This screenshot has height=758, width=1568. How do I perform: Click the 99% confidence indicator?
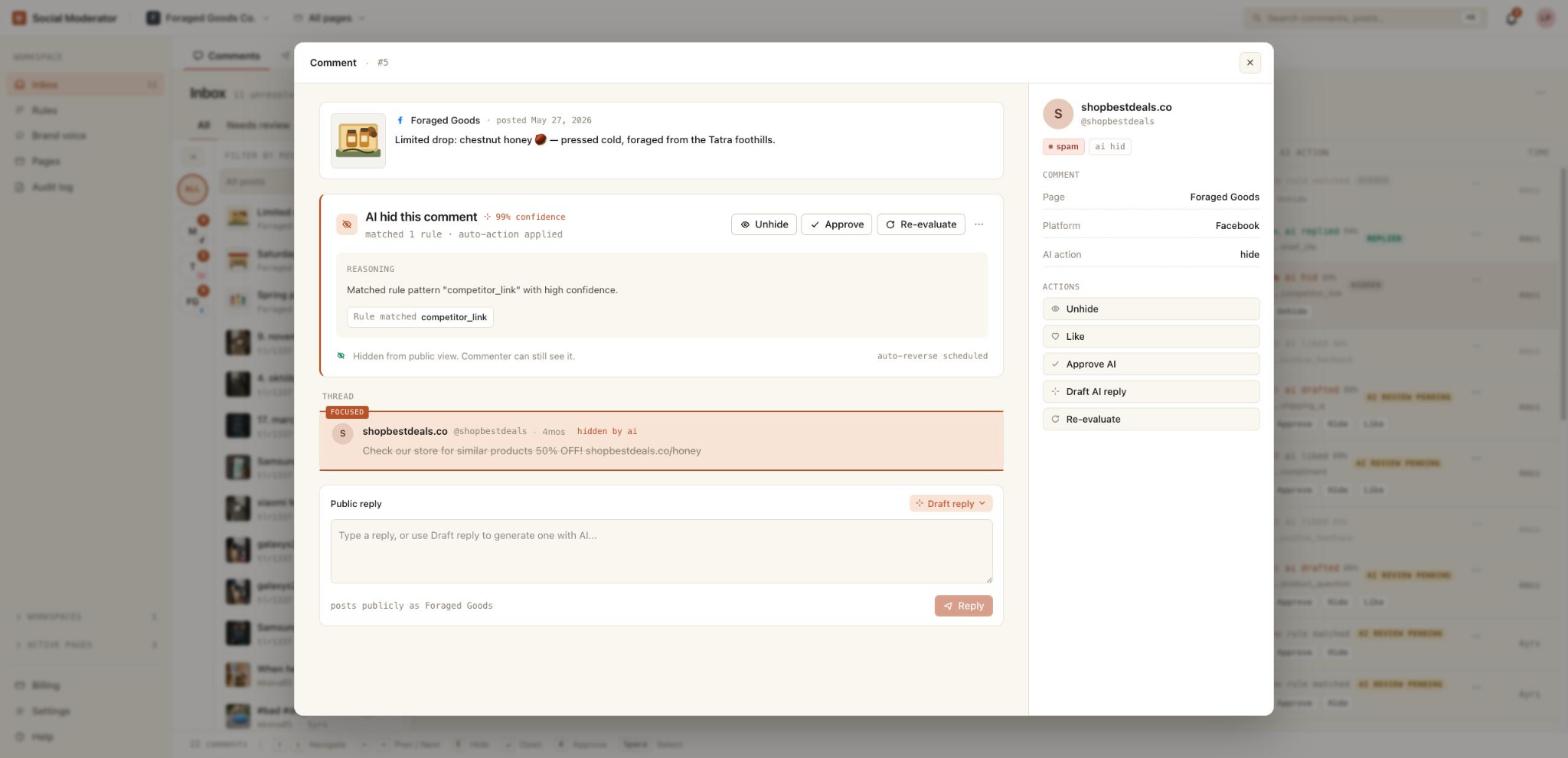pos(525,217)
